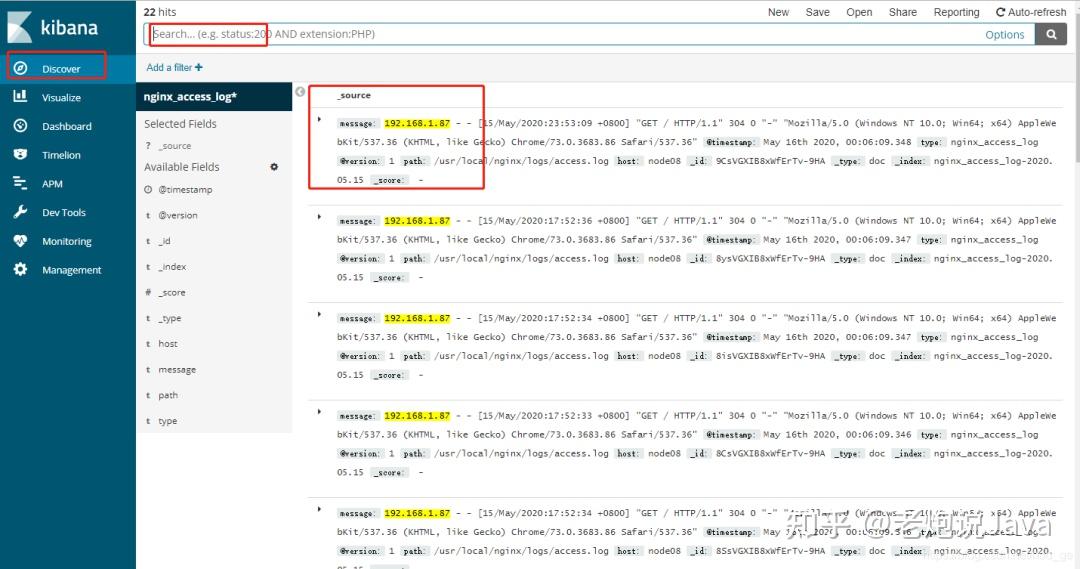Click the Visualize bar chart icon
This screenshot has width=1080, height=569.
(x=21, y=96)
